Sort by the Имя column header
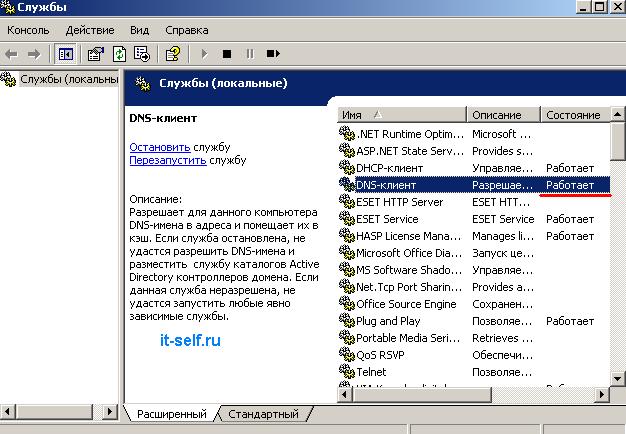Image resolution: width=626 pixels, height=434 pixels. [402, 115]
